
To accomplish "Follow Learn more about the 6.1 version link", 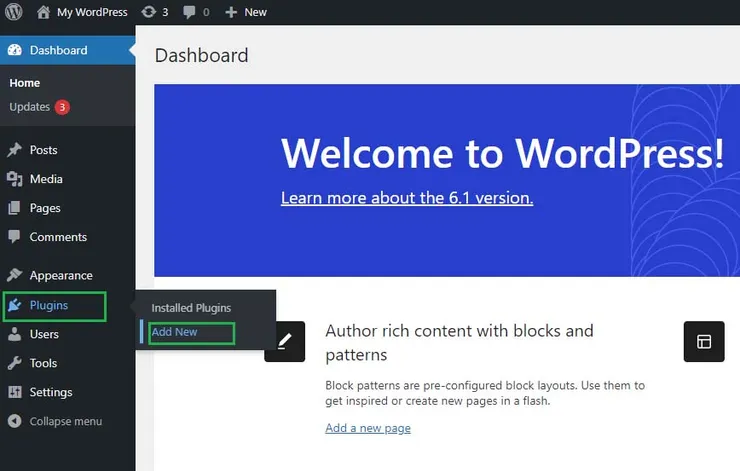I will (x=407, y=198).
